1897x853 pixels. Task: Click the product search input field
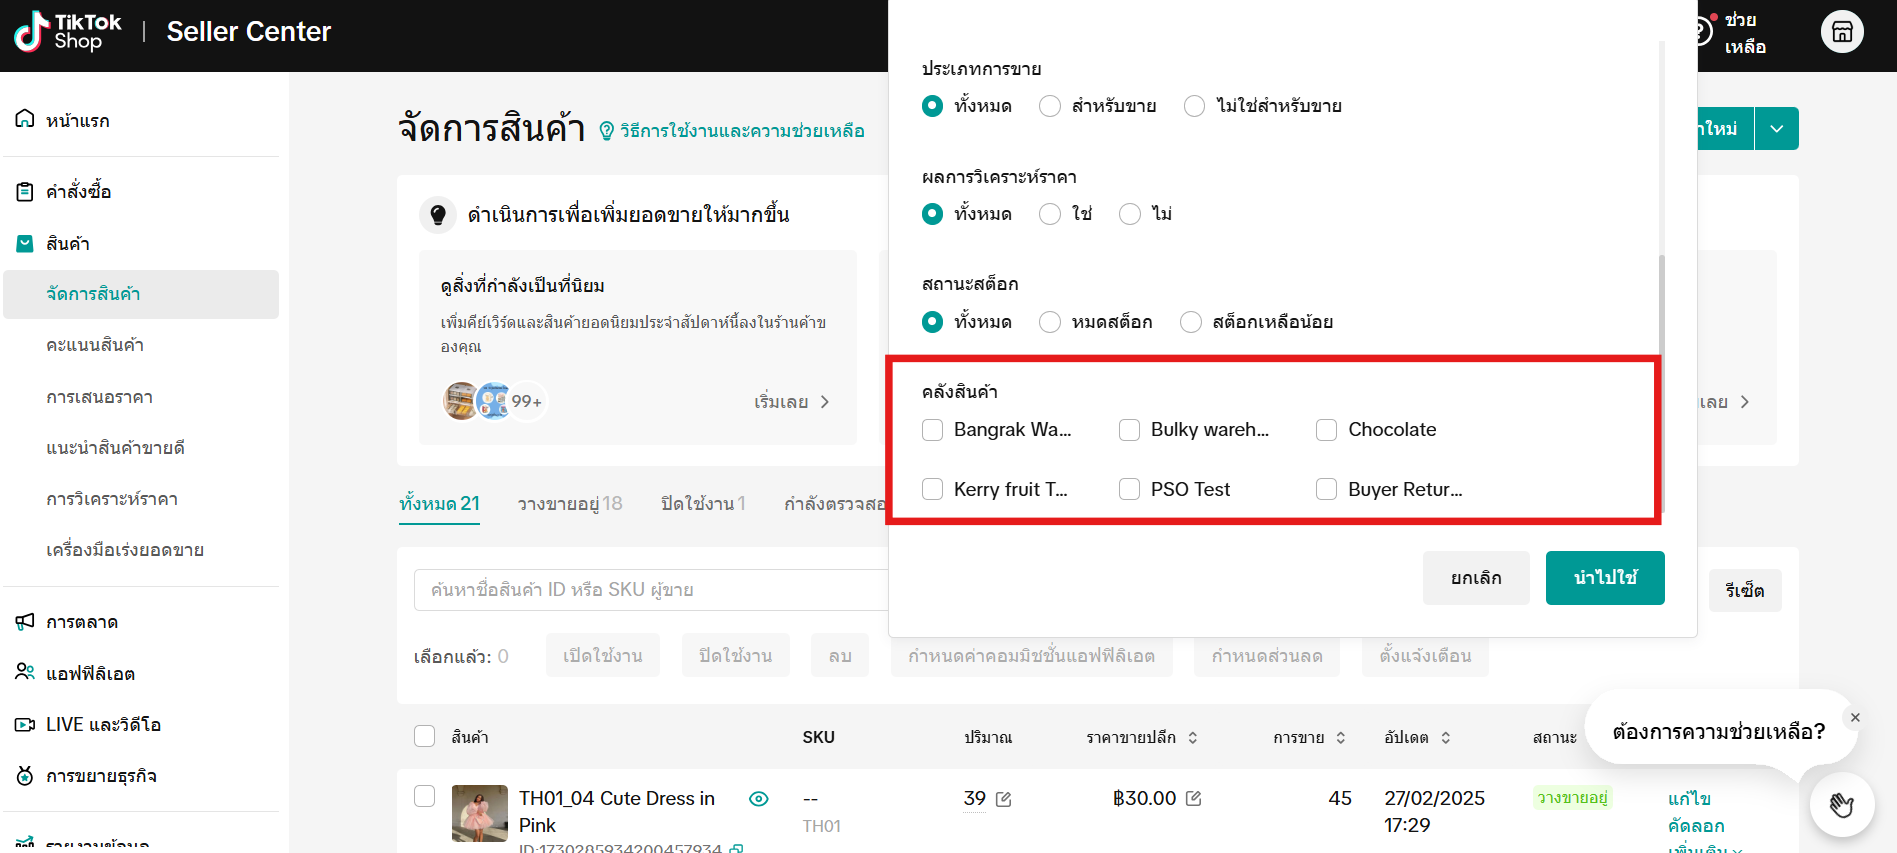650,590
